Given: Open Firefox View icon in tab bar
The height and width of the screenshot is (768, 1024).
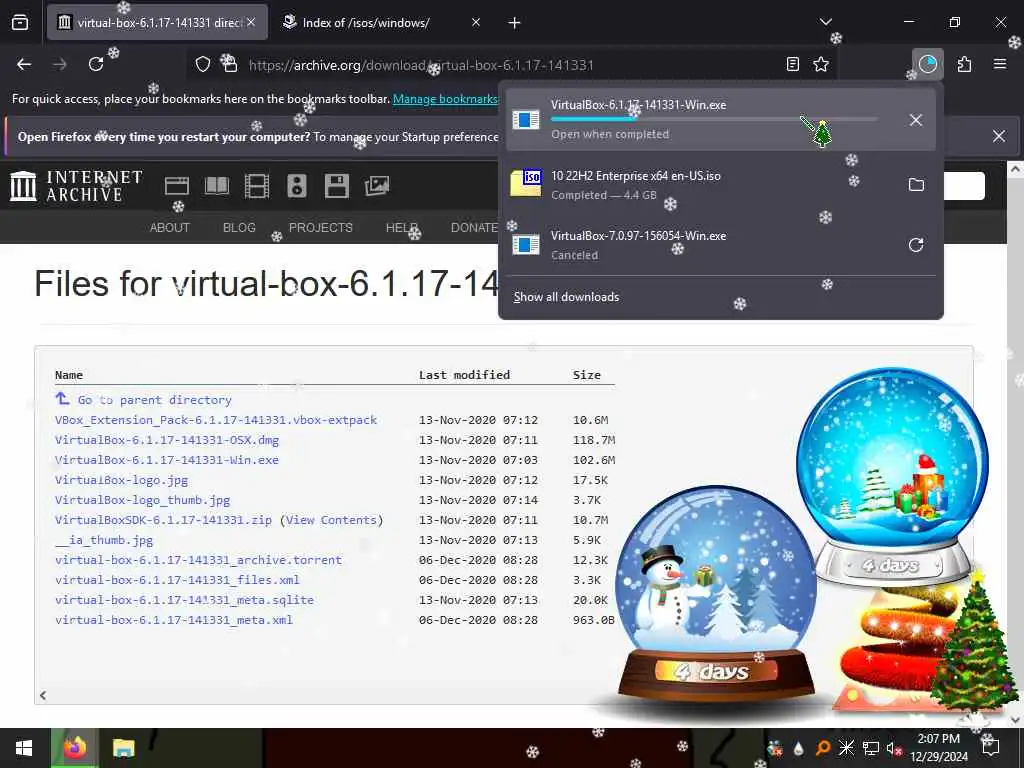Looking at the screenshot, I should 20,23.
